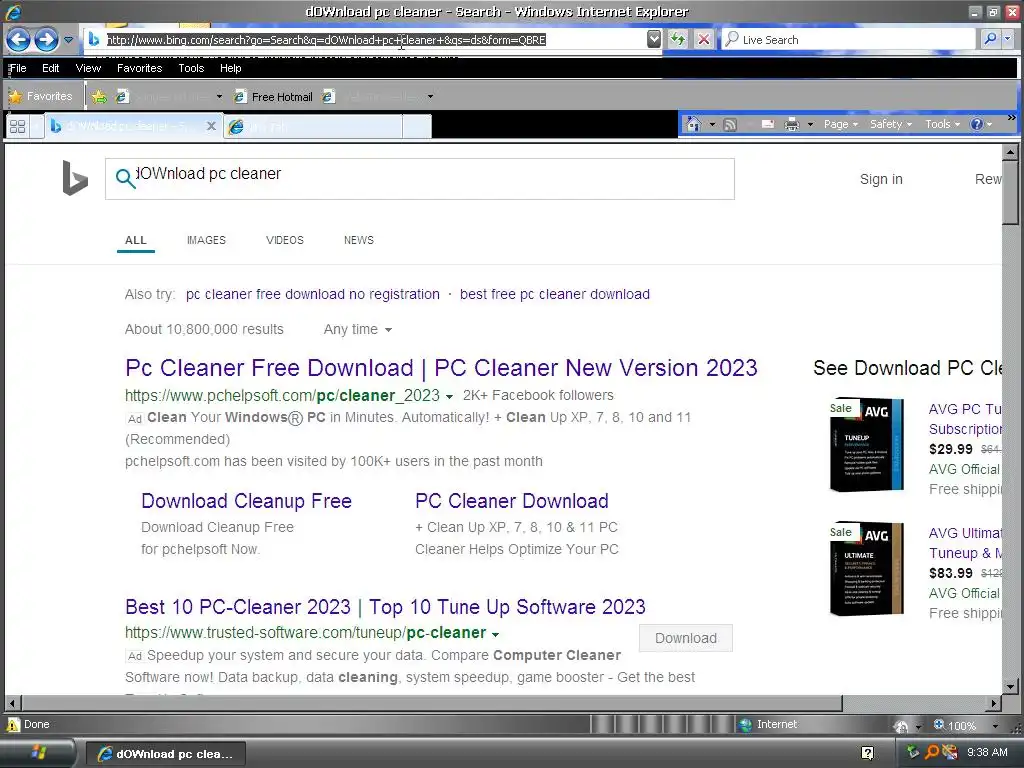Click the Print icon
This screenshot has width=1024, height=768.
pyautogui.click(x=792, y=124)
